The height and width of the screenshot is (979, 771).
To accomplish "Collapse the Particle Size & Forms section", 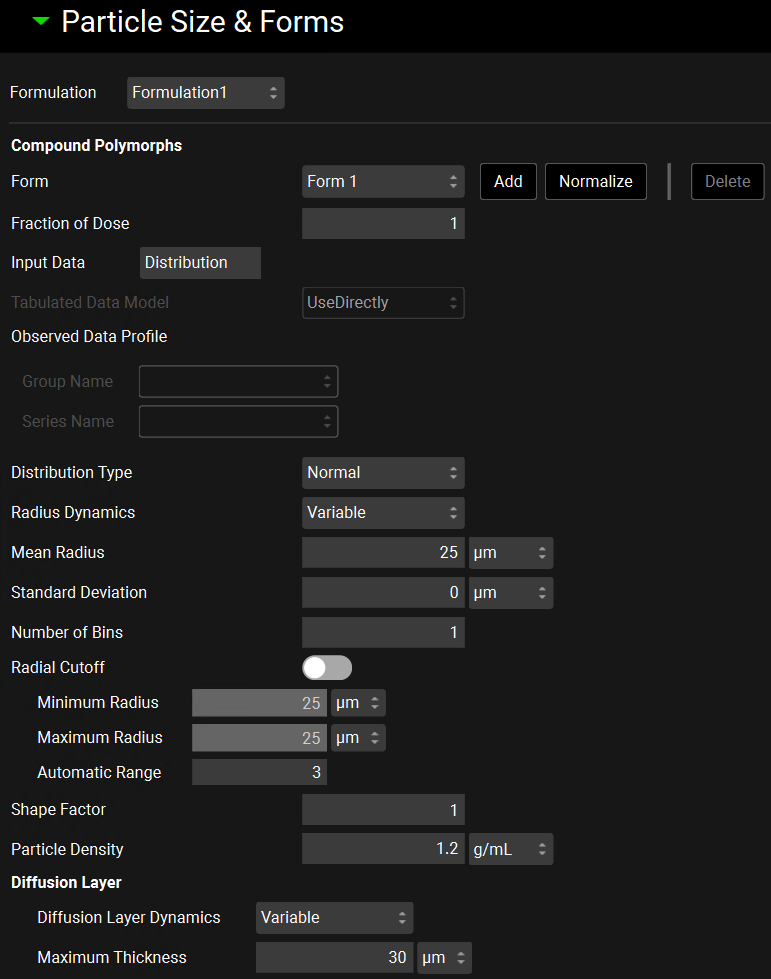I will (40, 22).
